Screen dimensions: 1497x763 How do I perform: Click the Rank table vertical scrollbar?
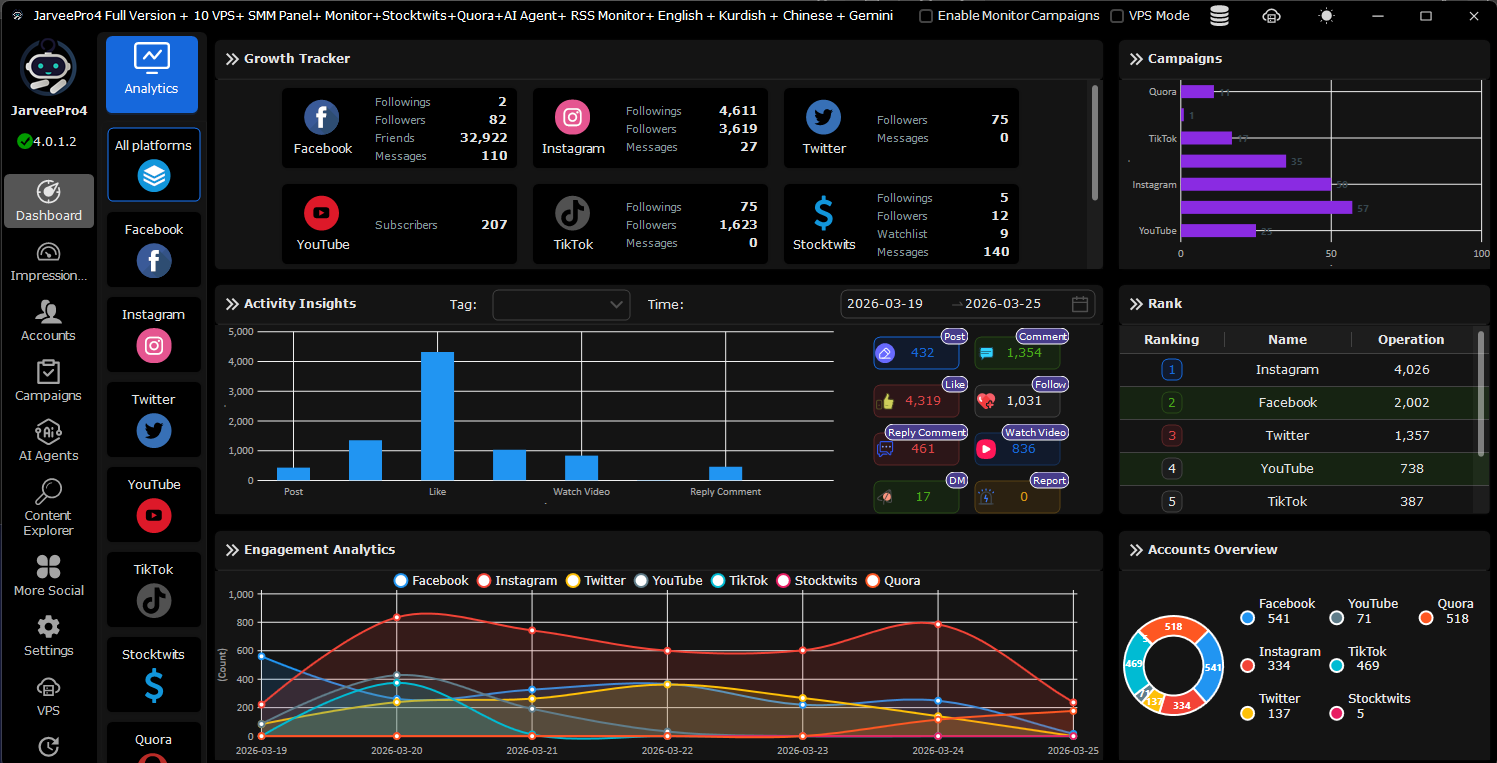1481,394
